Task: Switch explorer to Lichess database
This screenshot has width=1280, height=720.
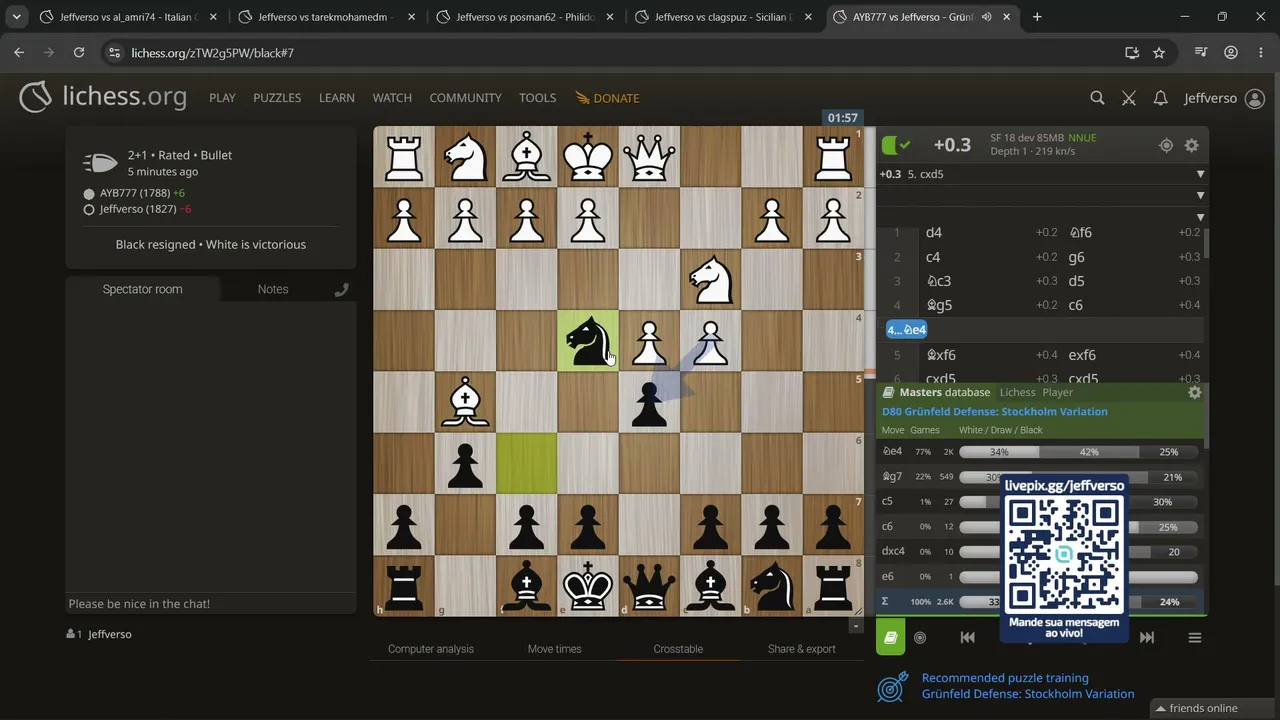Action: click(x=1018, y=393)
